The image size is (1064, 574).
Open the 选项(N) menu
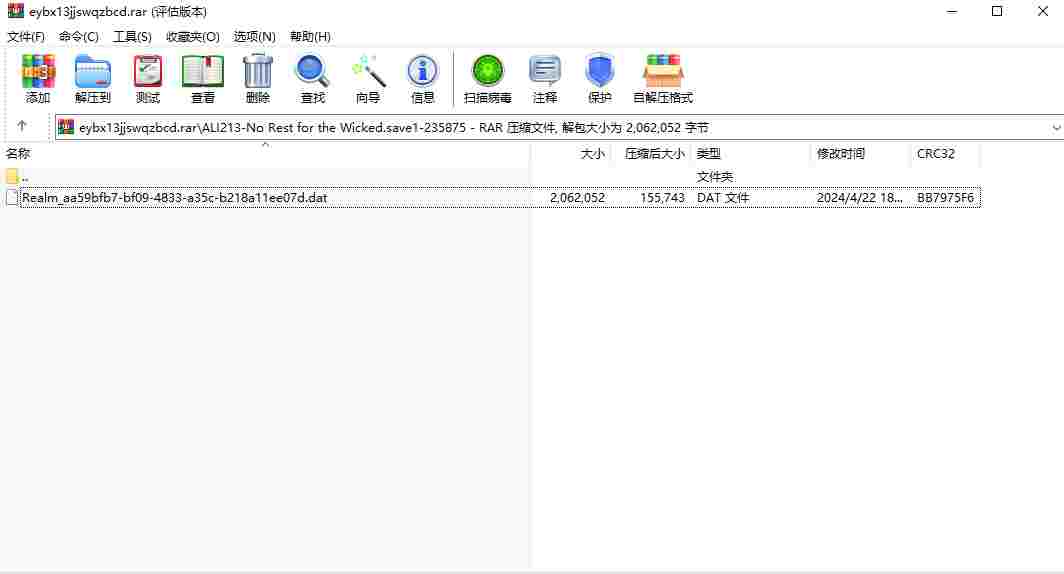254,37
